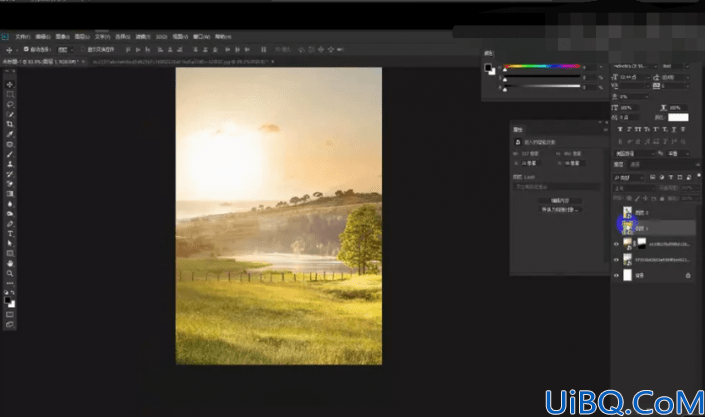This screenshot has width=705, height=417.
Task: Open the File menu
Action: 23,36
